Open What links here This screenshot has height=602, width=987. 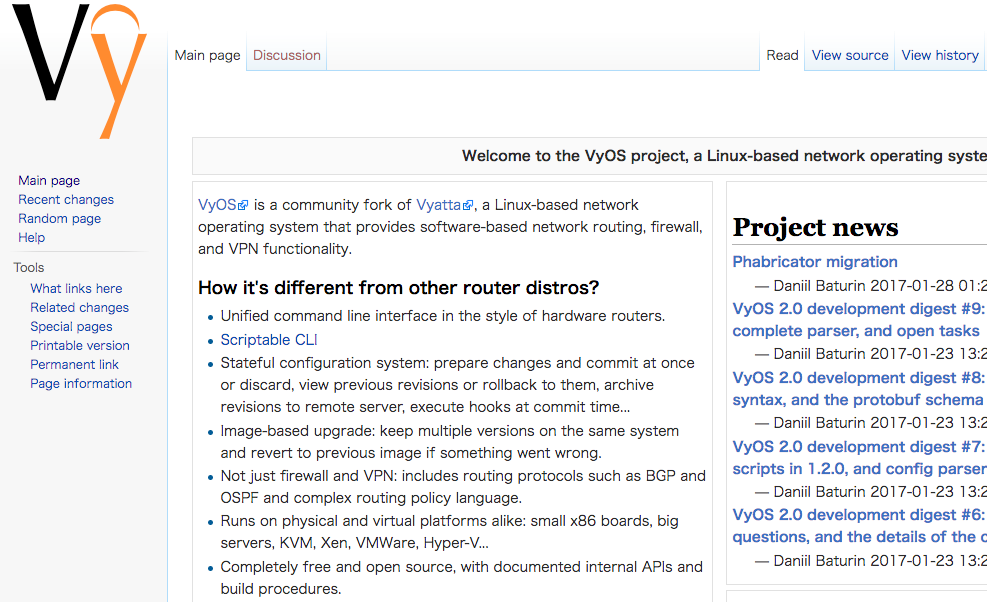[x=76, y=288]
